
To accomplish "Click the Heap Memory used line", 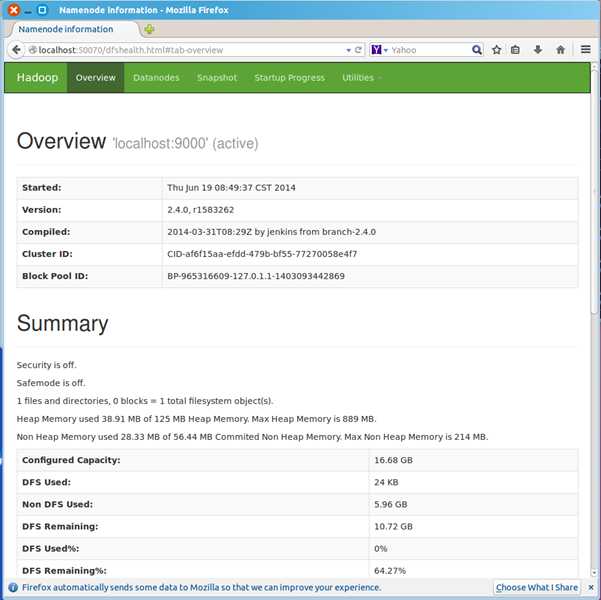I will coord(196,419).
